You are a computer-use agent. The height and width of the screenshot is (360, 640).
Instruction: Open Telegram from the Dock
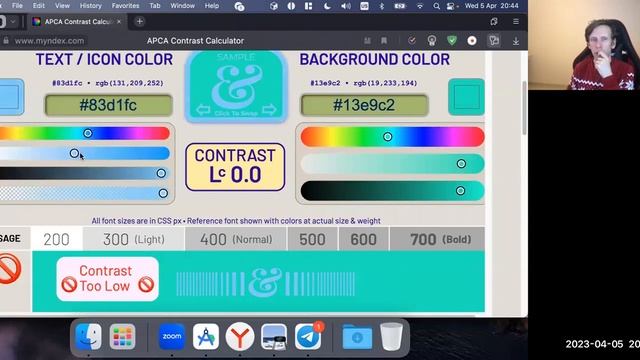coord(308,337)
